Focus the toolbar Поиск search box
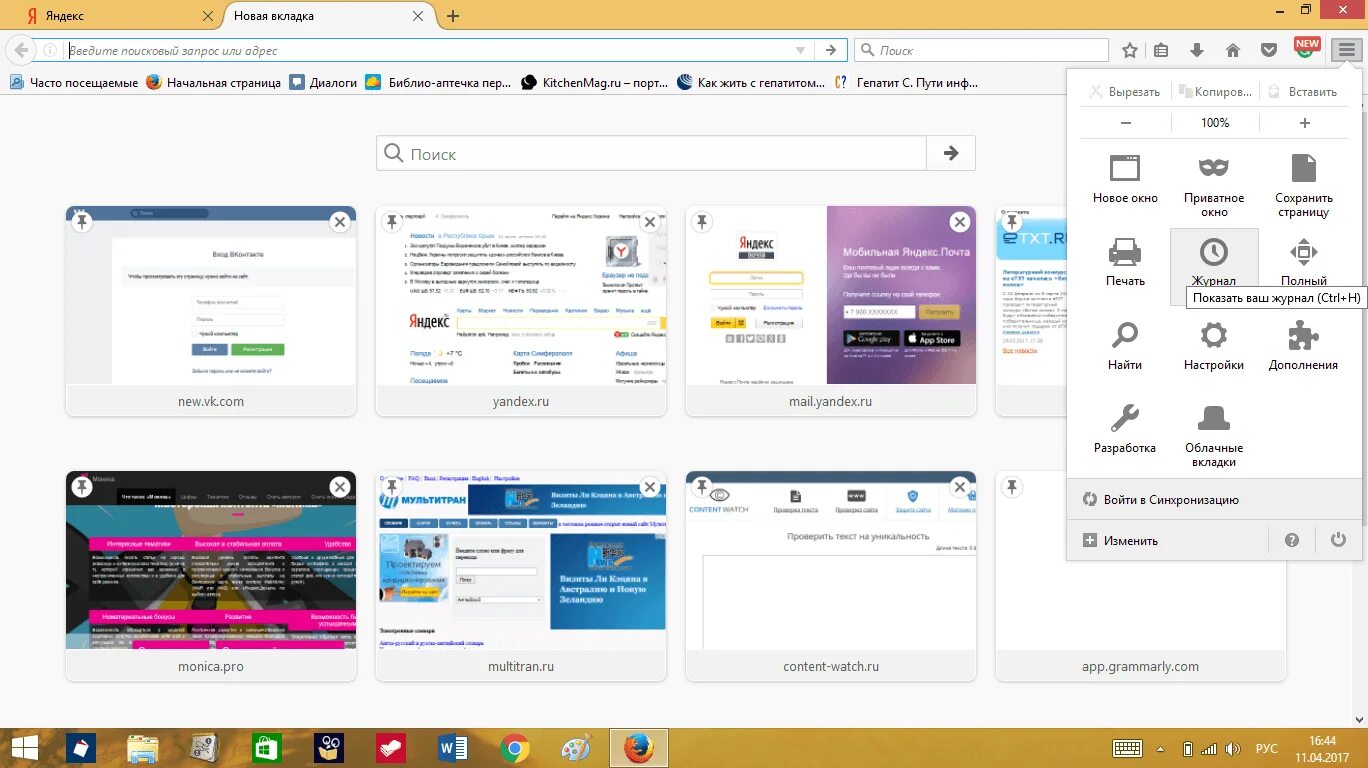This screenshot has width=1368, height=768. [981, 50]
